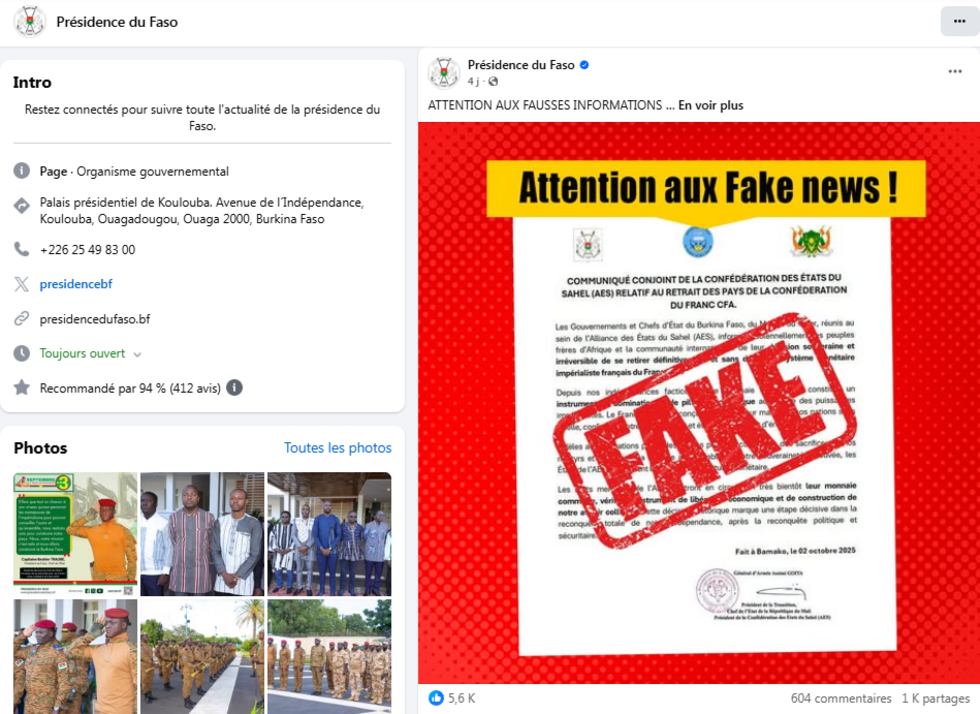Click the Présidence du Faso header logo
The image size is (980, 714).
(29, 22)
